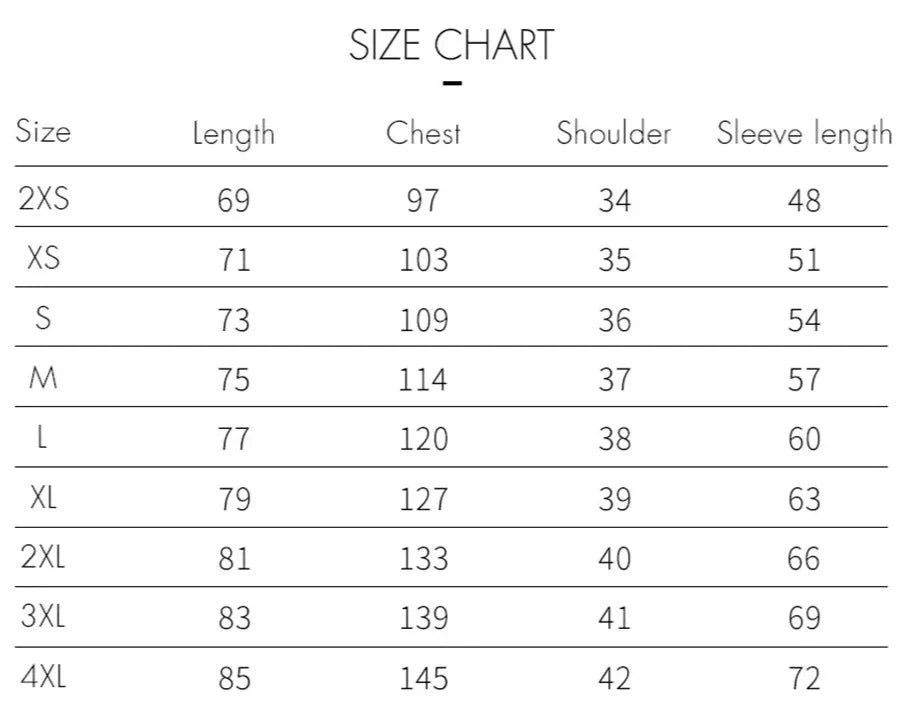Select chest value 145 in 4XL row
Image resolution: width=898 pixels, height=725 pixels.
coord(424,679)
